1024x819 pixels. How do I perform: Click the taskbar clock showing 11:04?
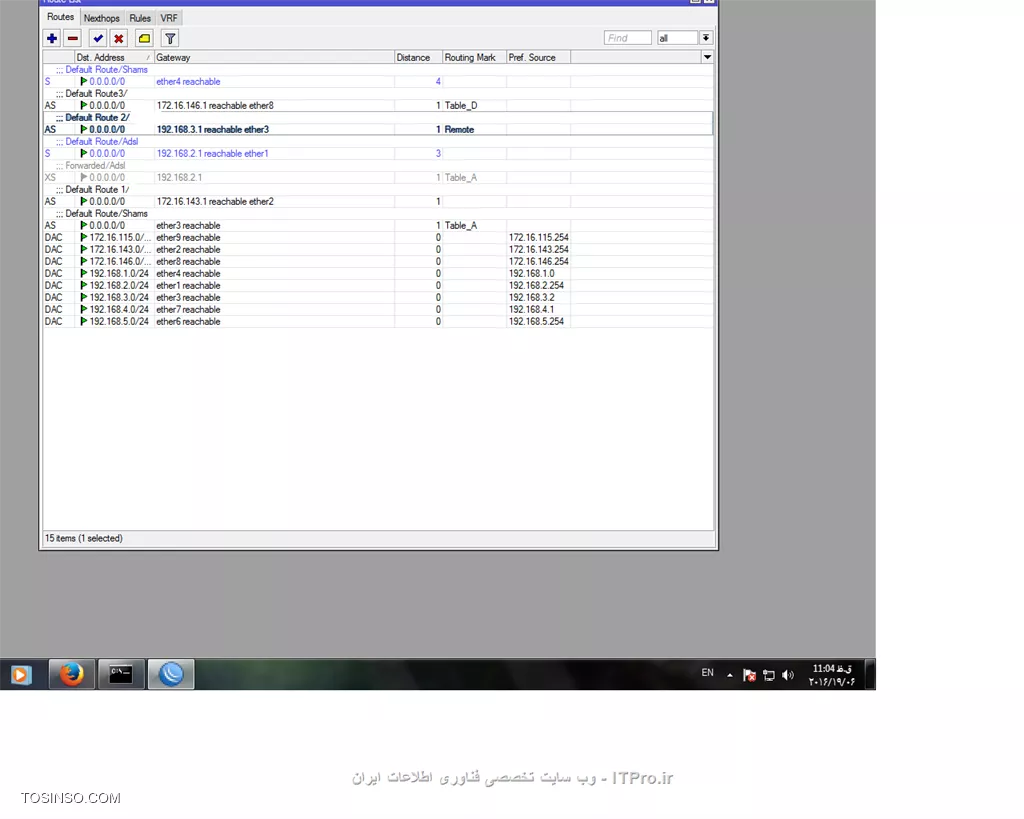point(831,675)
